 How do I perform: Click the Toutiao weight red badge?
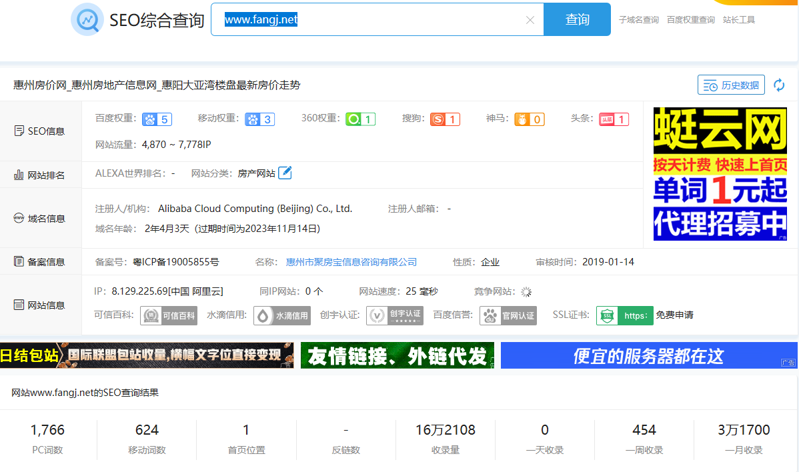coord(613,119)
